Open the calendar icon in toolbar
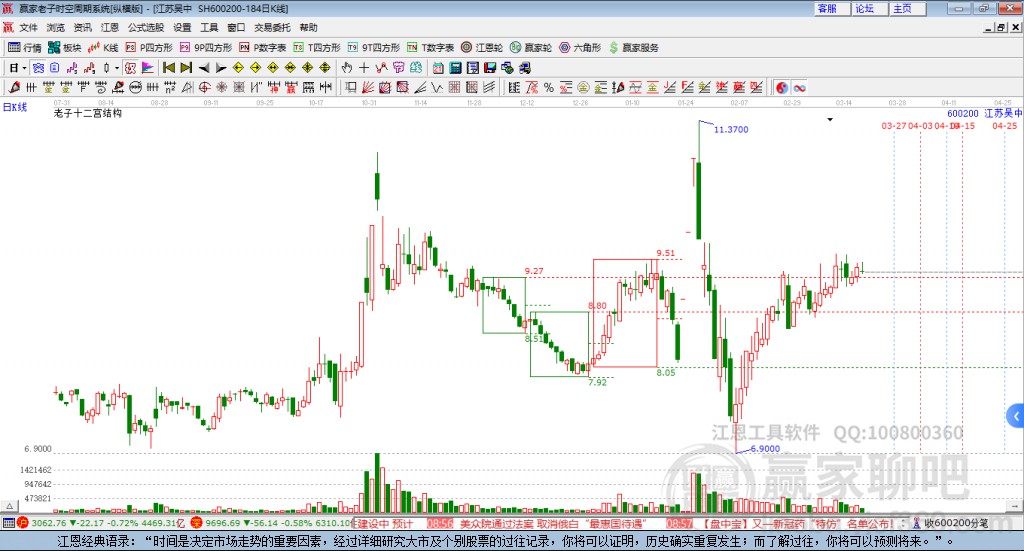The width and height of the screenshot is (1024, 551). tap(438, 68)
